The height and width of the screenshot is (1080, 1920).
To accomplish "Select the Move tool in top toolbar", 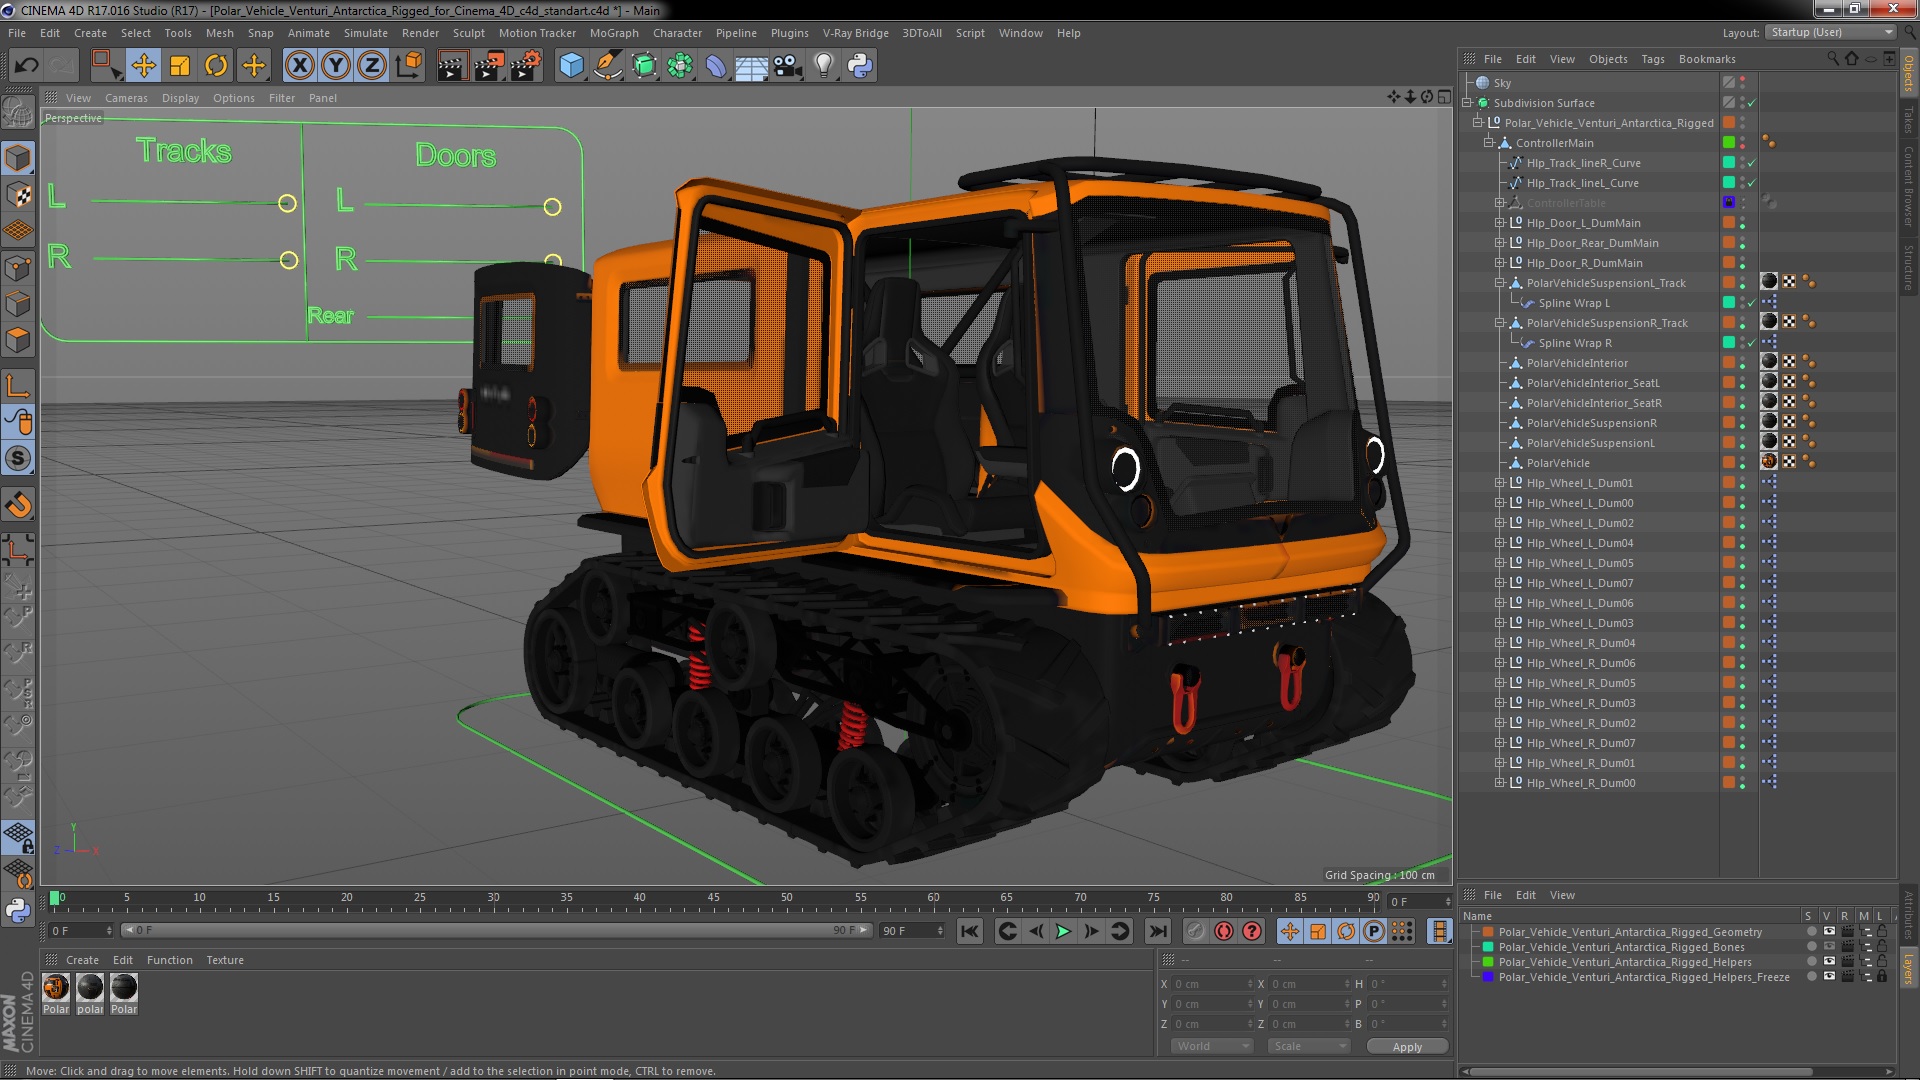I will pos(143,66).
